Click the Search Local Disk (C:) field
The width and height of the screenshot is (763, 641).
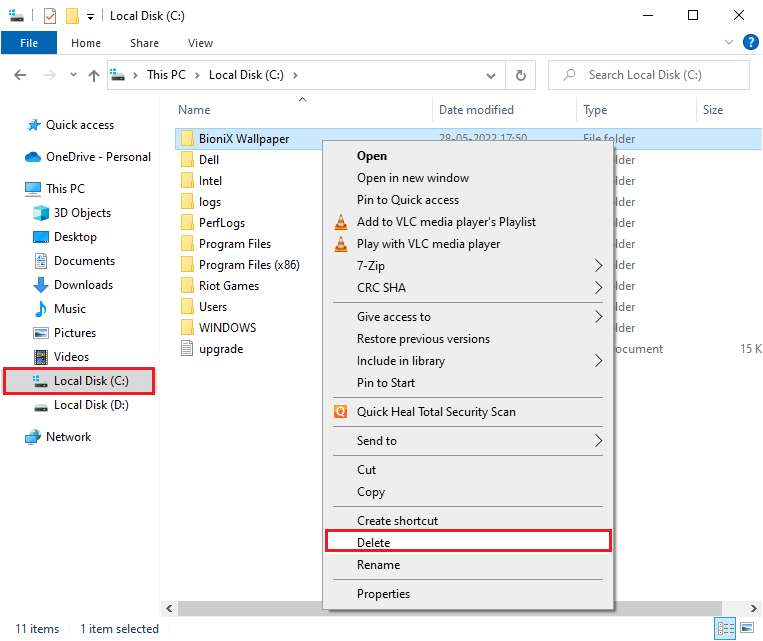660,75
